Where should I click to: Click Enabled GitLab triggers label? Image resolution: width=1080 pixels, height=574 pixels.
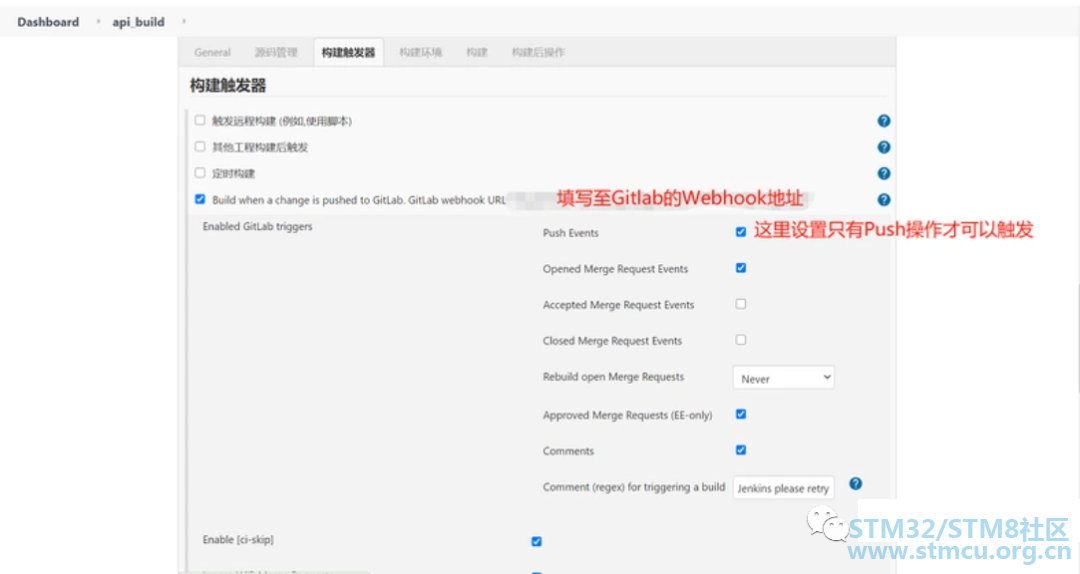tap(258, 226)
